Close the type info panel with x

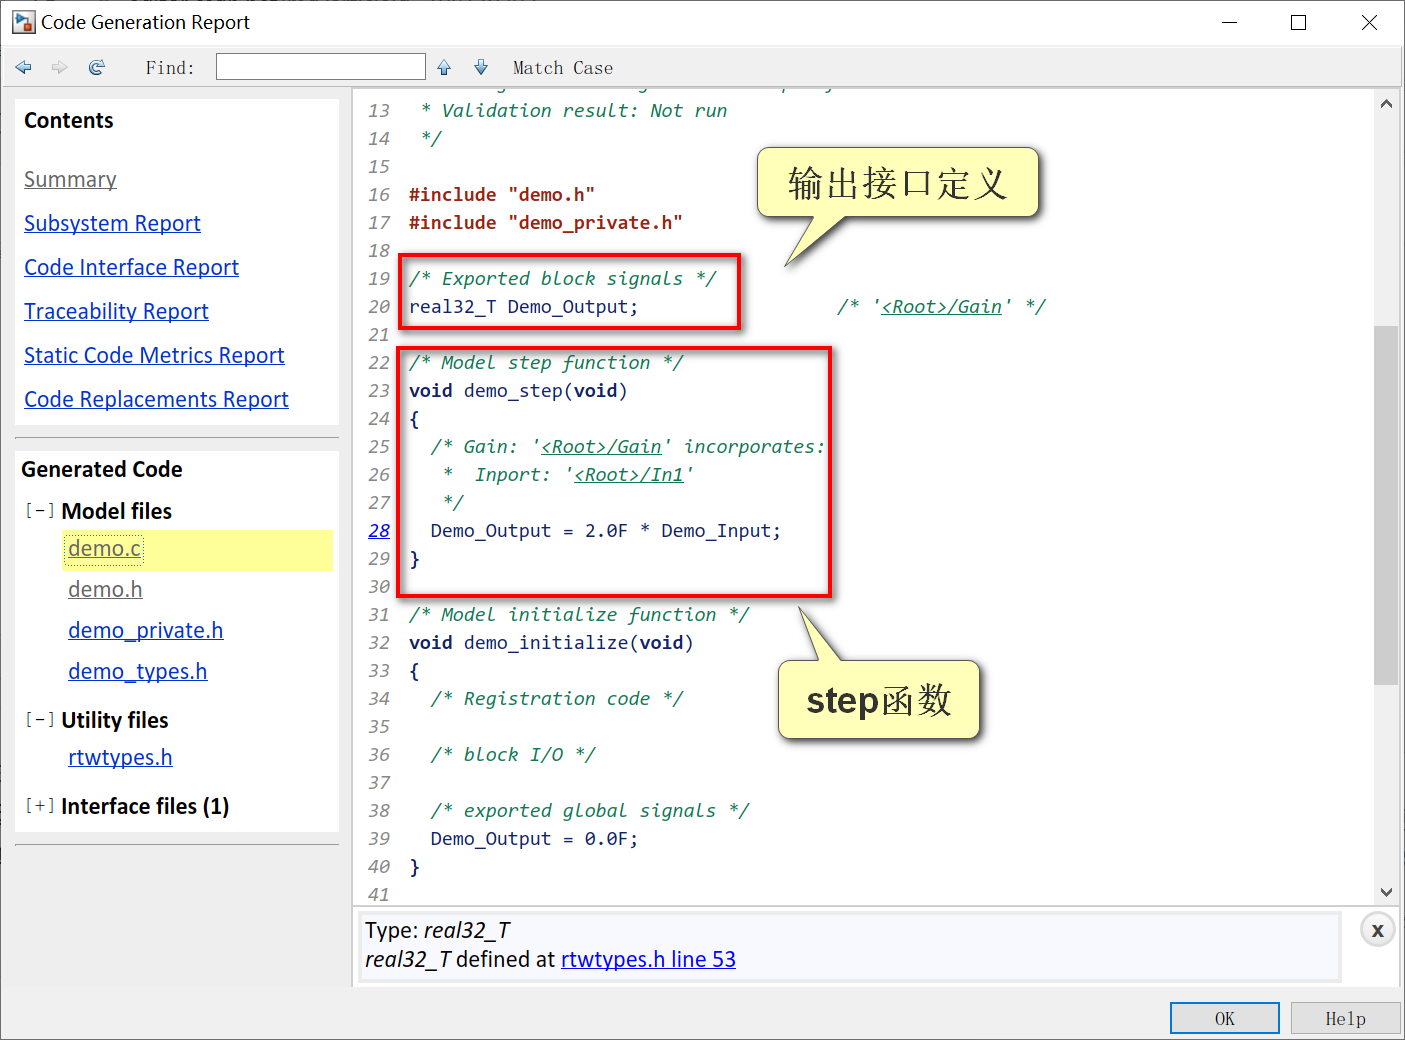[1377, 930]
